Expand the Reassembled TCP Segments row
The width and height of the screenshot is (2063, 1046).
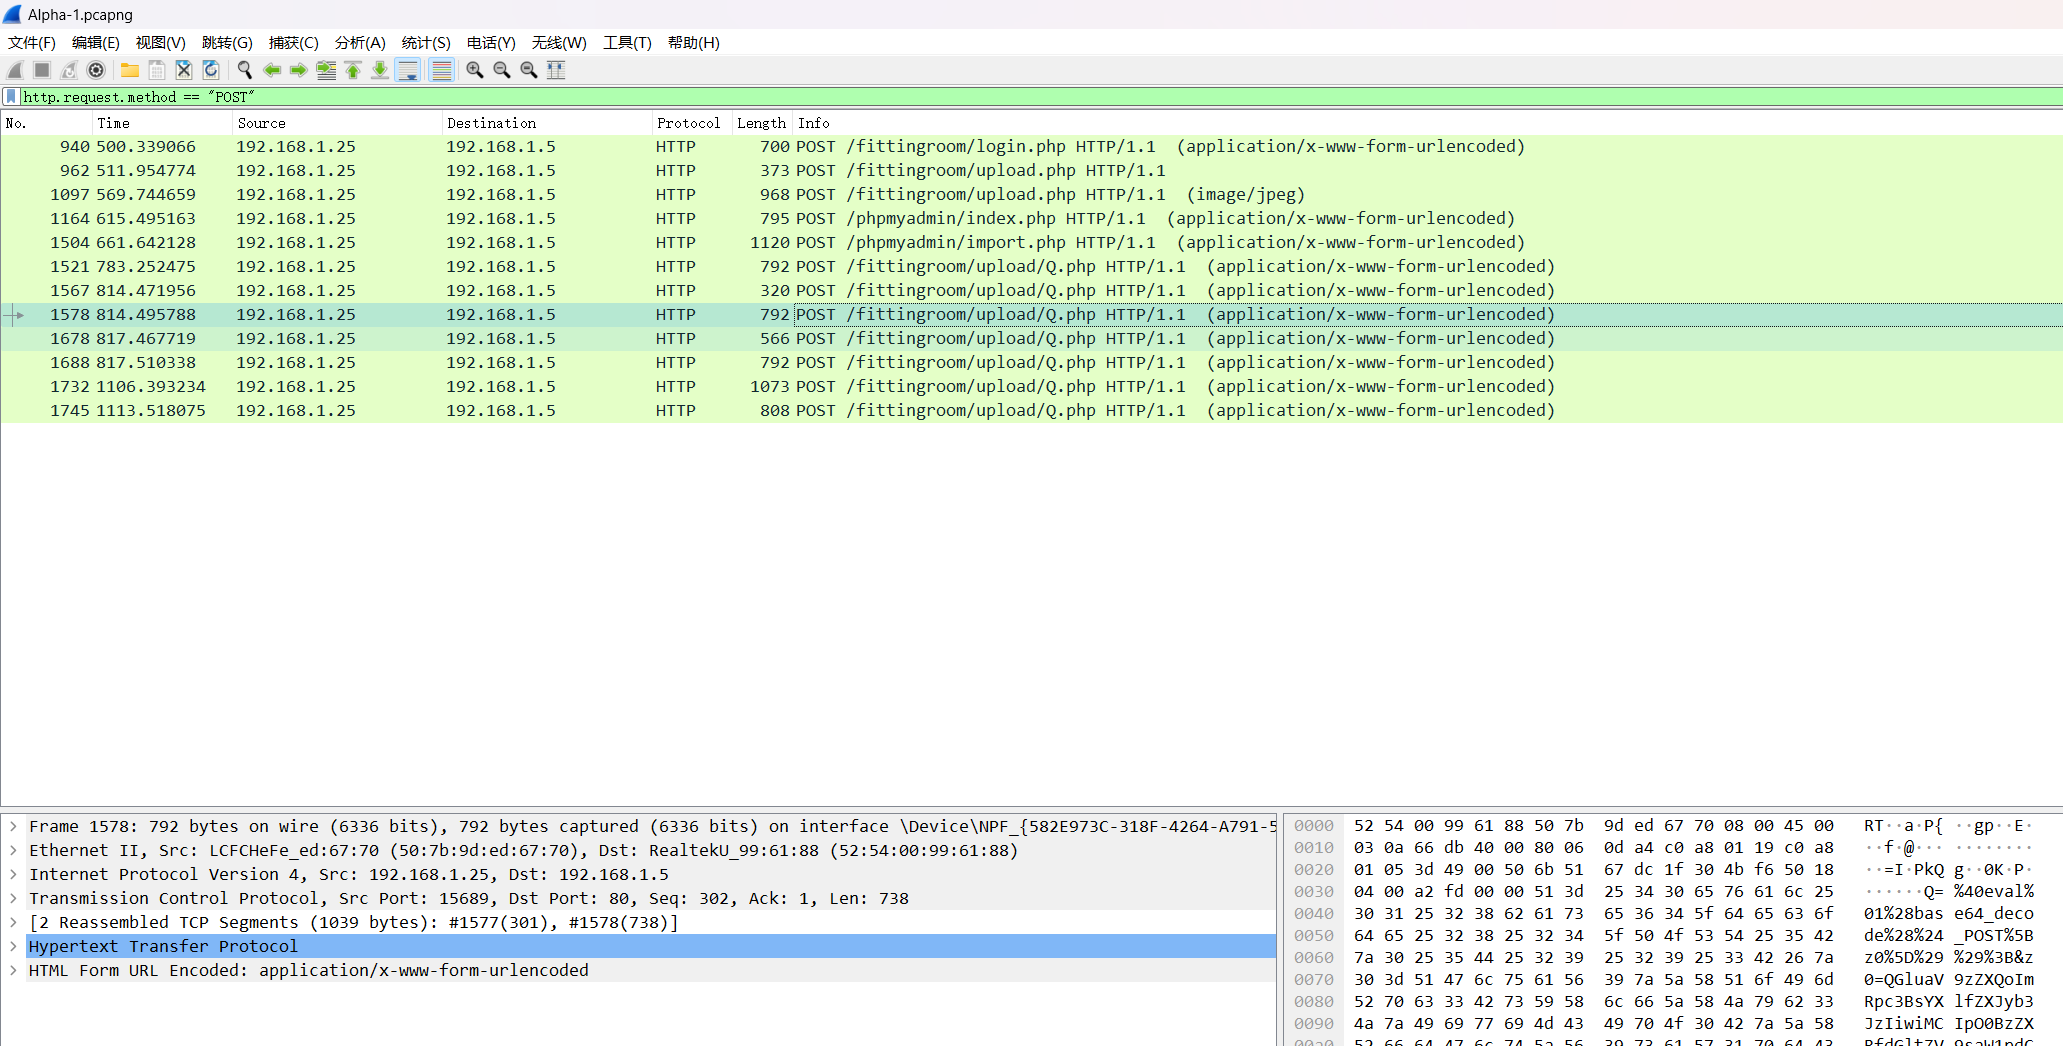point(13,922)
